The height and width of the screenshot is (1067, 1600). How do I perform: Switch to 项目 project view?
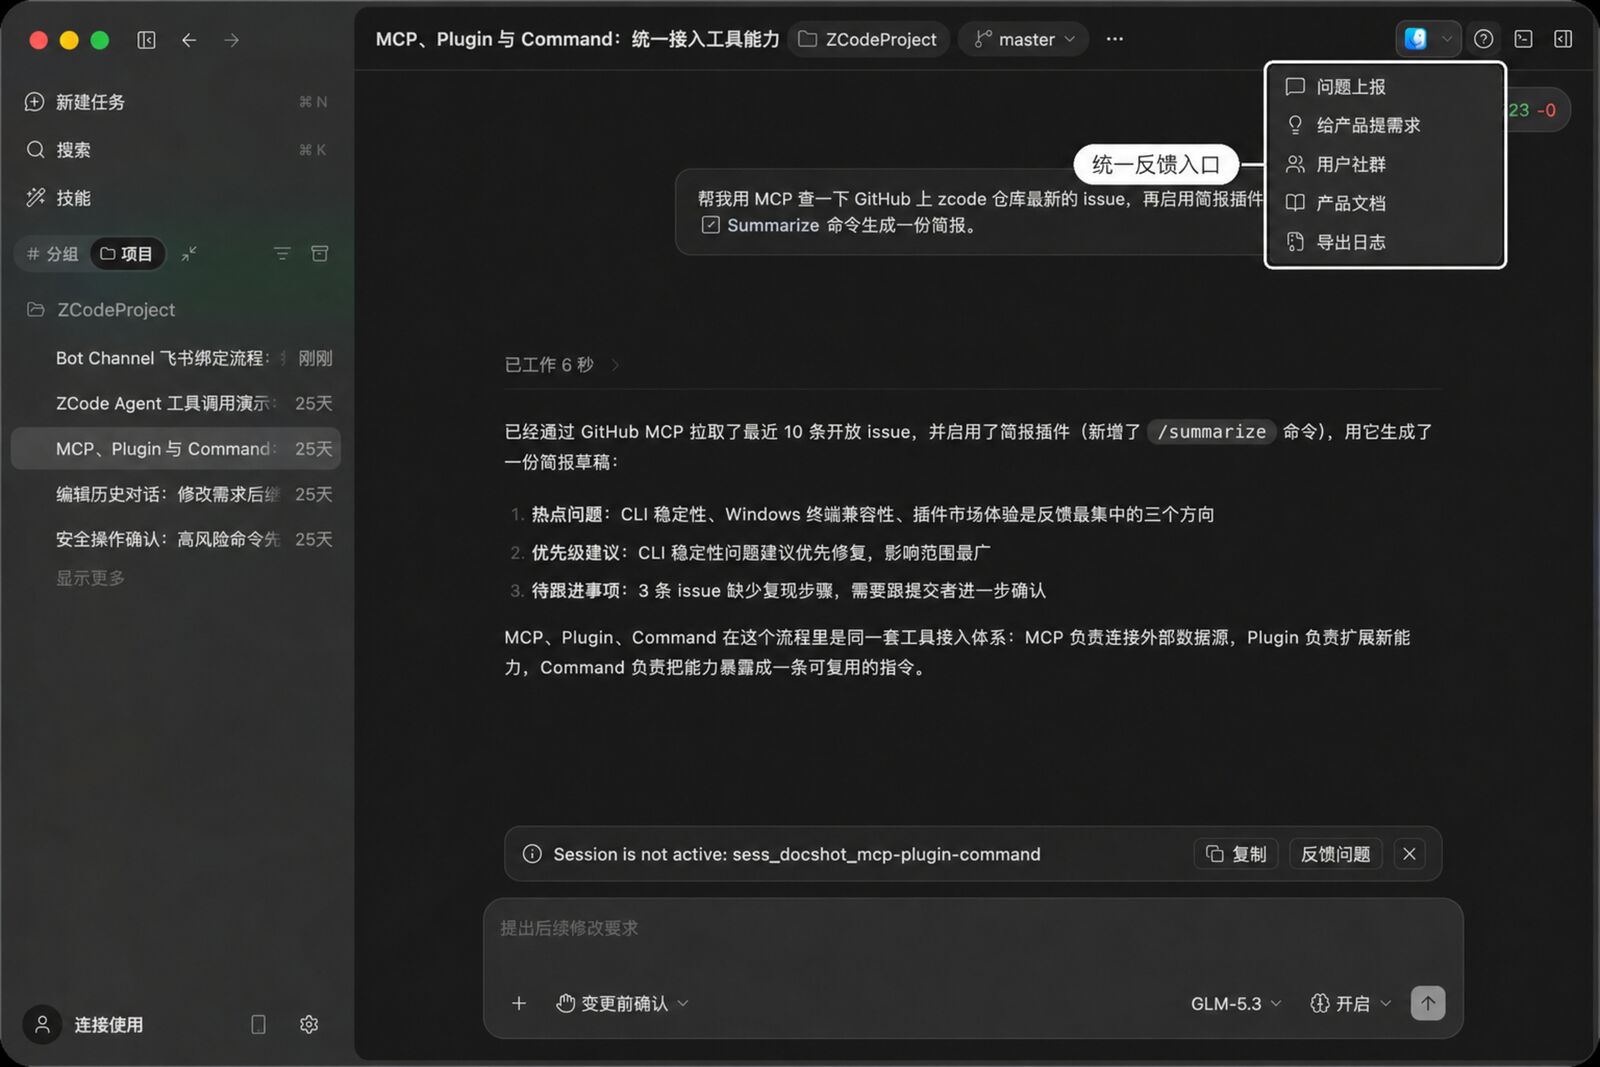pos(127,254)
